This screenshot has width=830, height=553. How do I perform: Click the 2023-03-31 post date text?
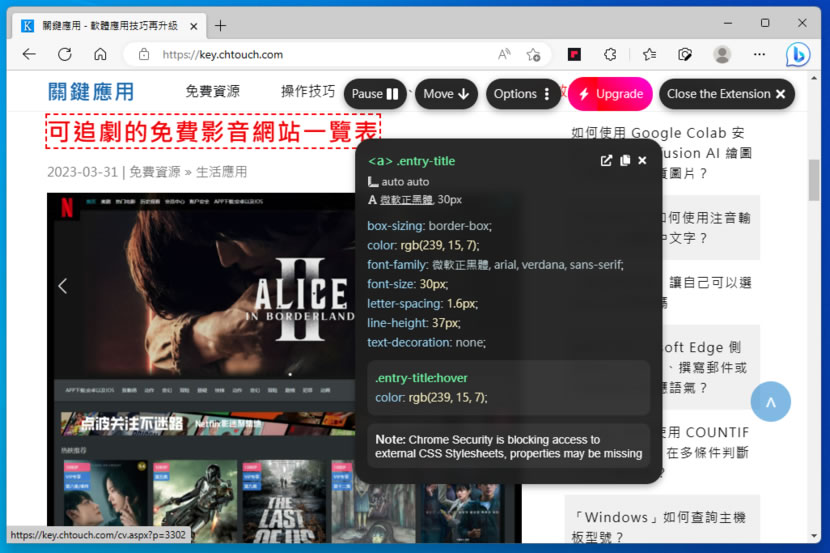point(82,172)
